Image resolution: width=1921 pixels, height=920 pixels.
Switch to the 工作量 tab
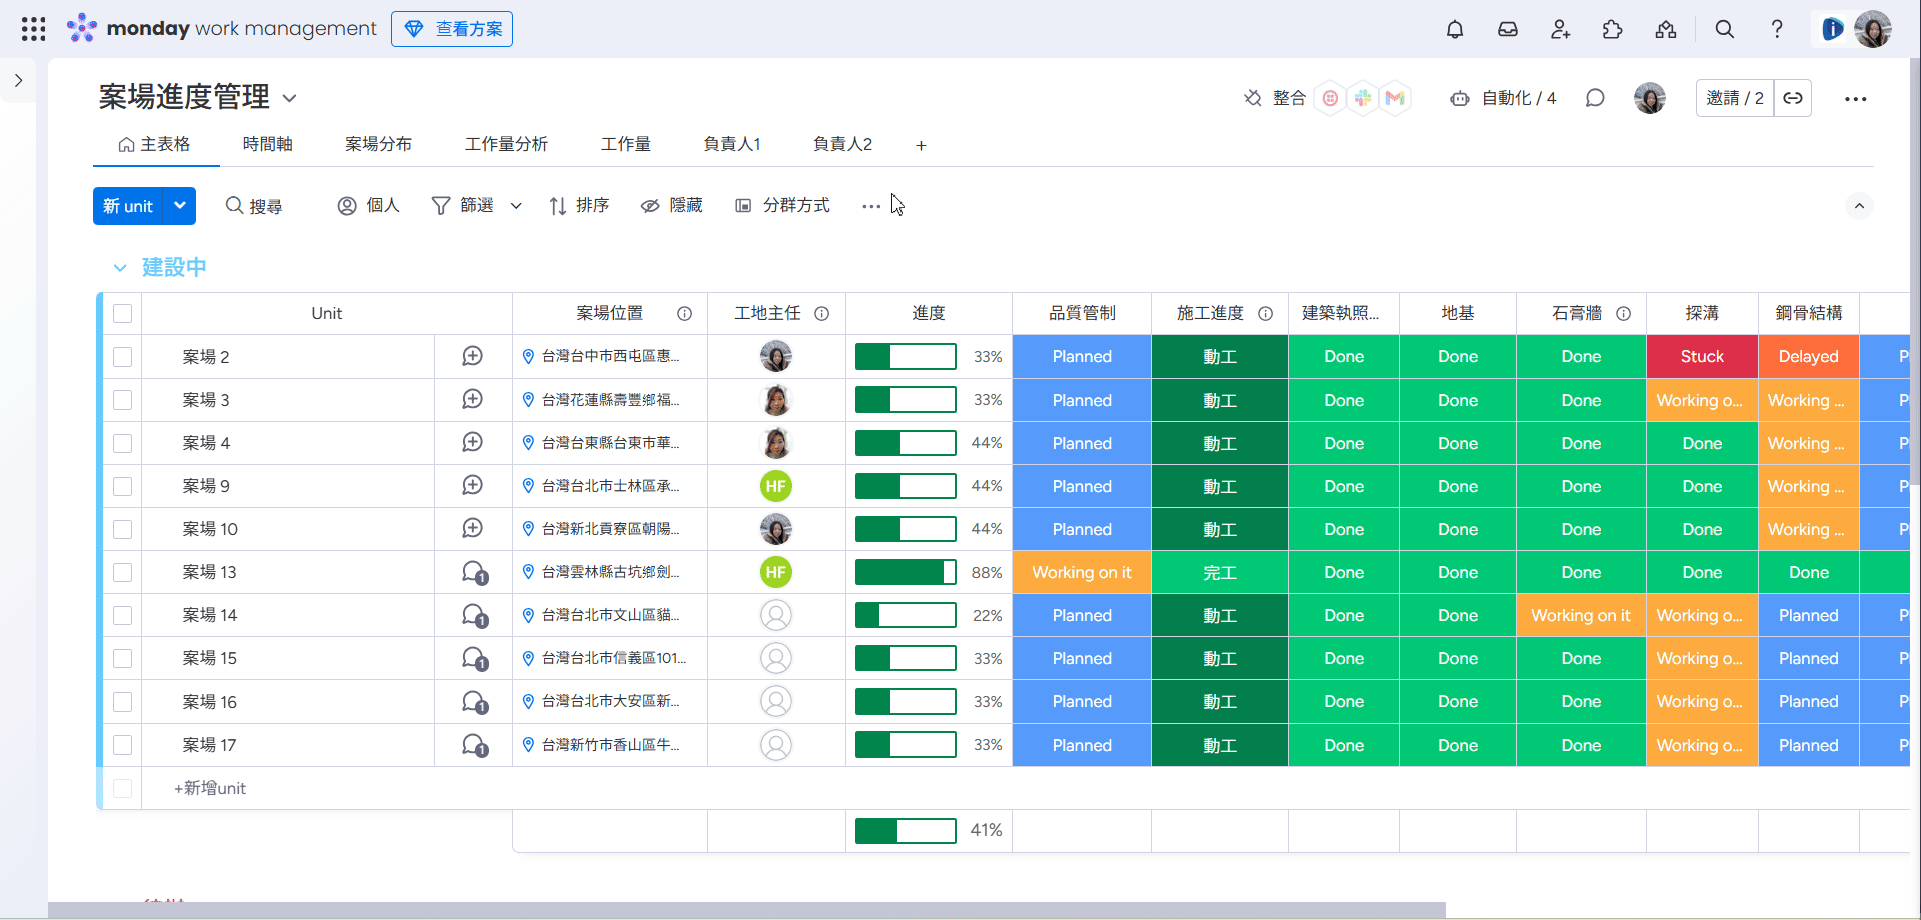pyautogui.click(x=626, y=145)
